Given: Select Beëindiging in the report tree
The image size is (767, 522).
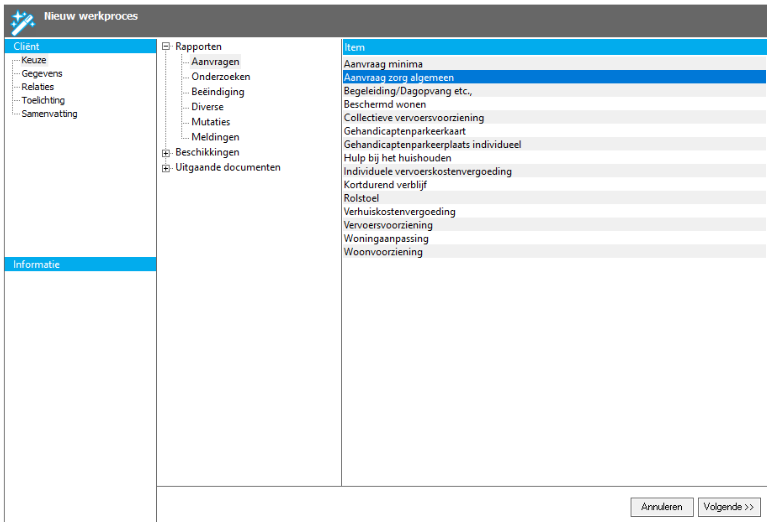Looking at the screenshot, I should tap(217, 92).
